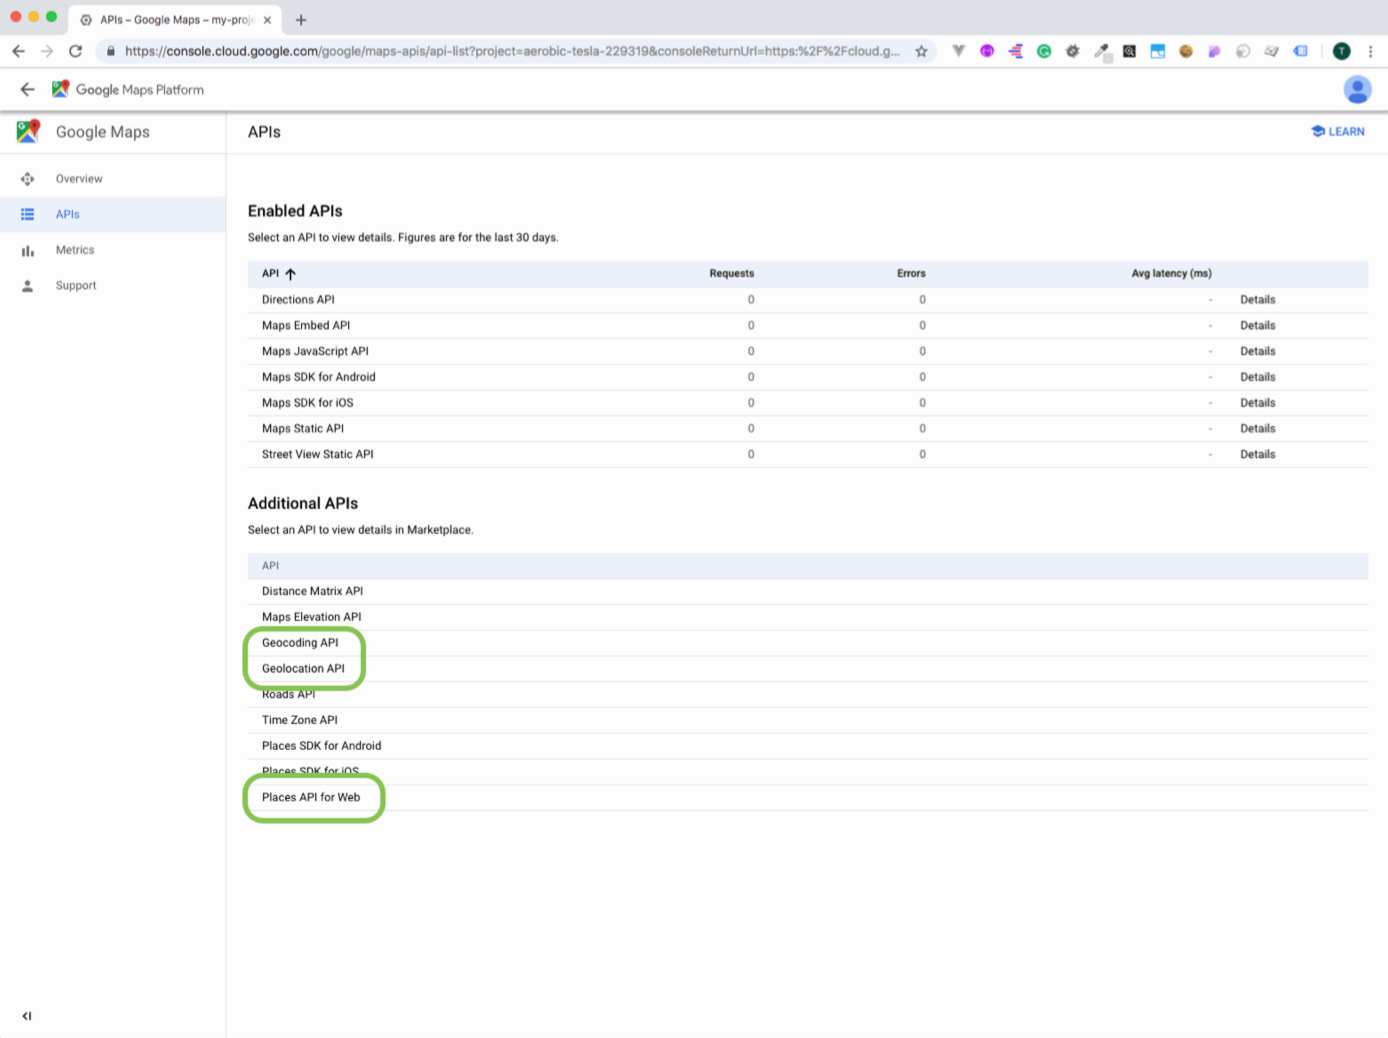Click the Overview sidebar icon

tap(27, 179)
